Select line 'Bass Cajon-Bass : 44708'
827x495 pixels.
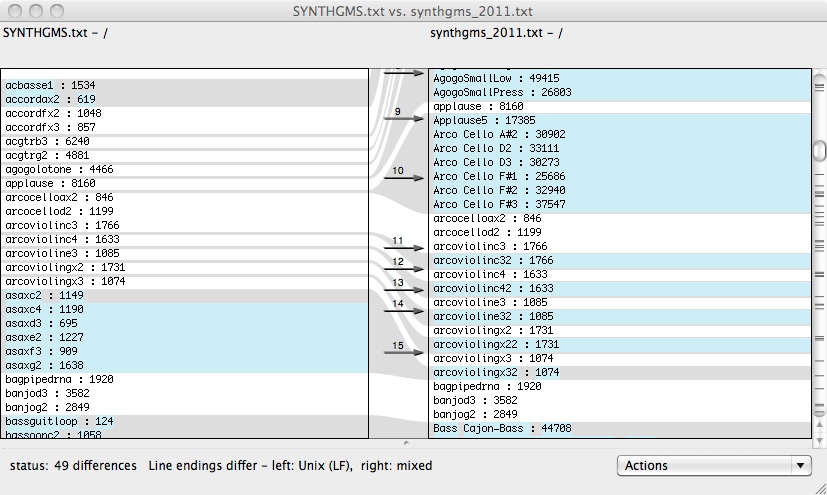coord(620,429)
